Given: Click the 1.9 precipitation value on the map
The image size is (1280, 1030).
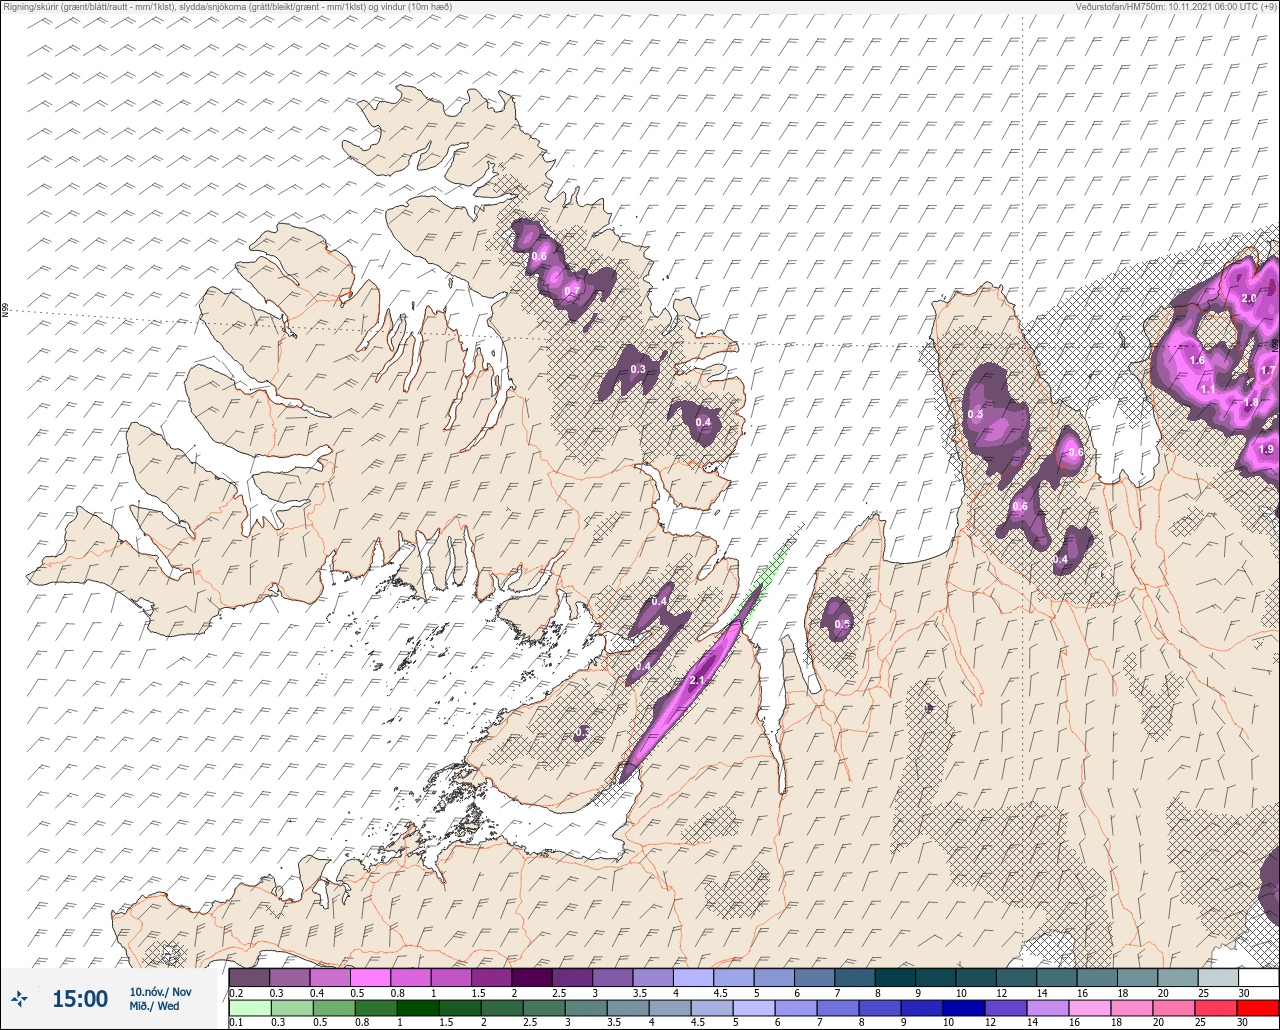Looking at the screenshot, I should tap(1267, 449).
